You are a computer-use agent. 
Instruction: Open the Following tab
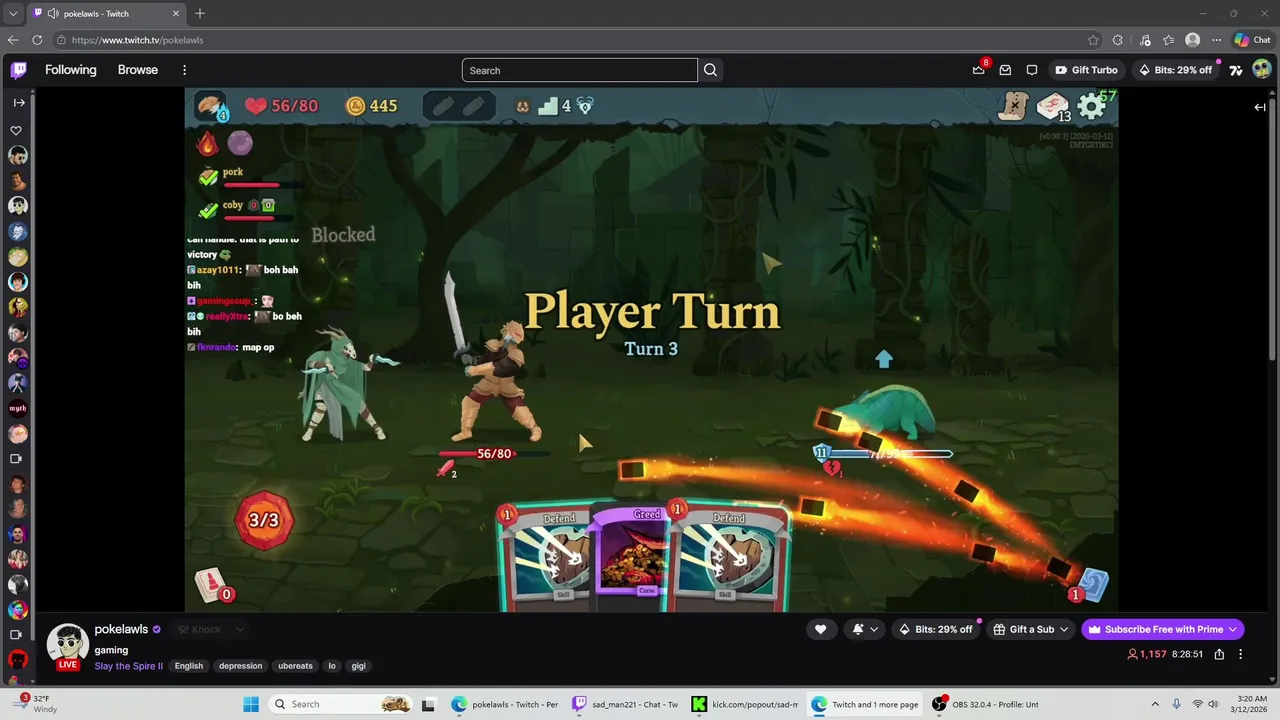[70, 70]
